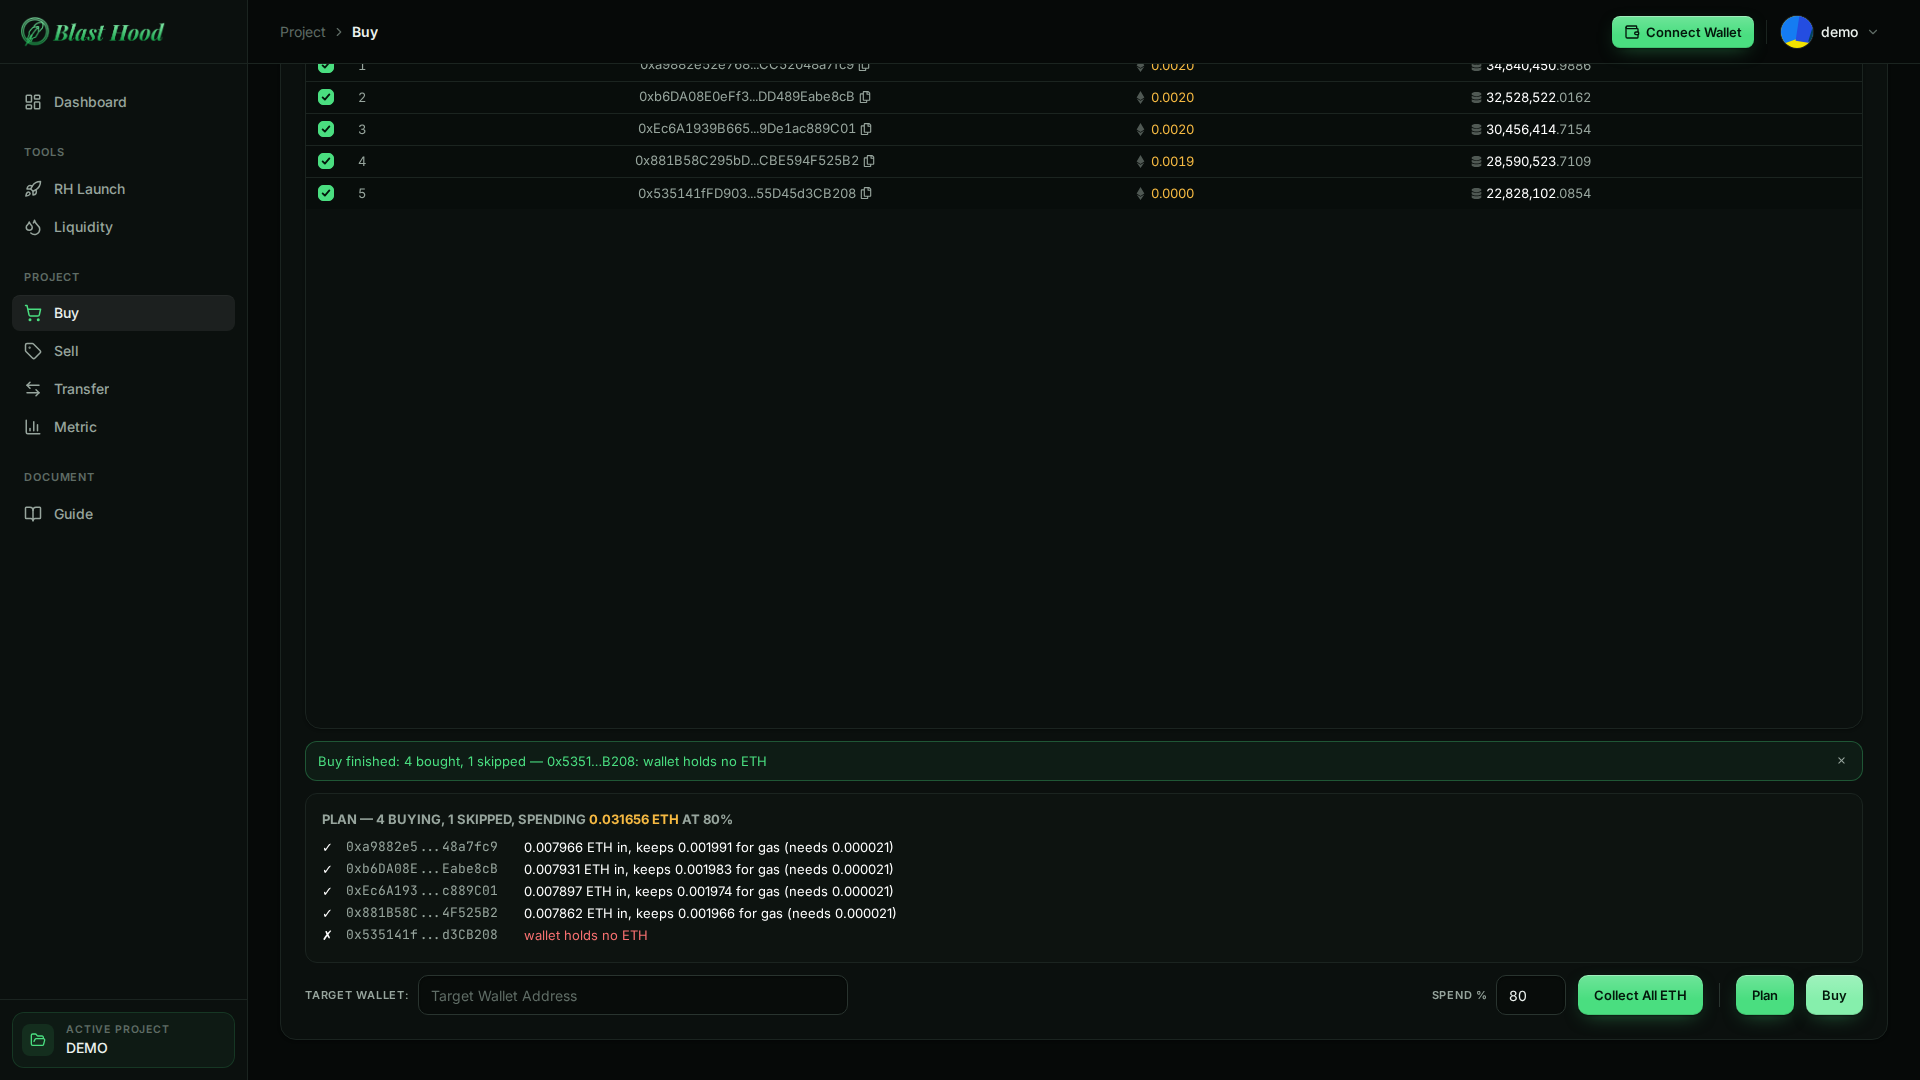
Task: Click the Guide book icon
Action: tap(33, 514)
